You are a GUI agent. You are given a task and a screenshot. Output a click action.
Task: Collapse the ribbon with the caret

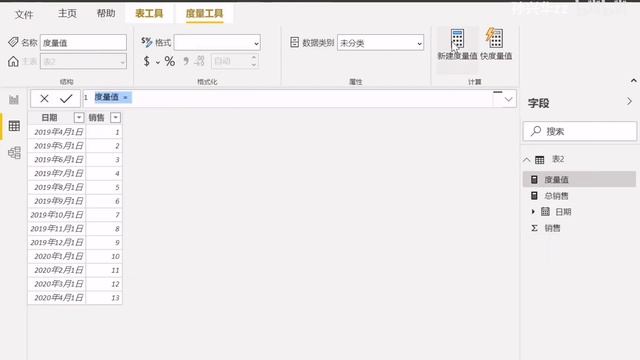[x=633, y=81]
